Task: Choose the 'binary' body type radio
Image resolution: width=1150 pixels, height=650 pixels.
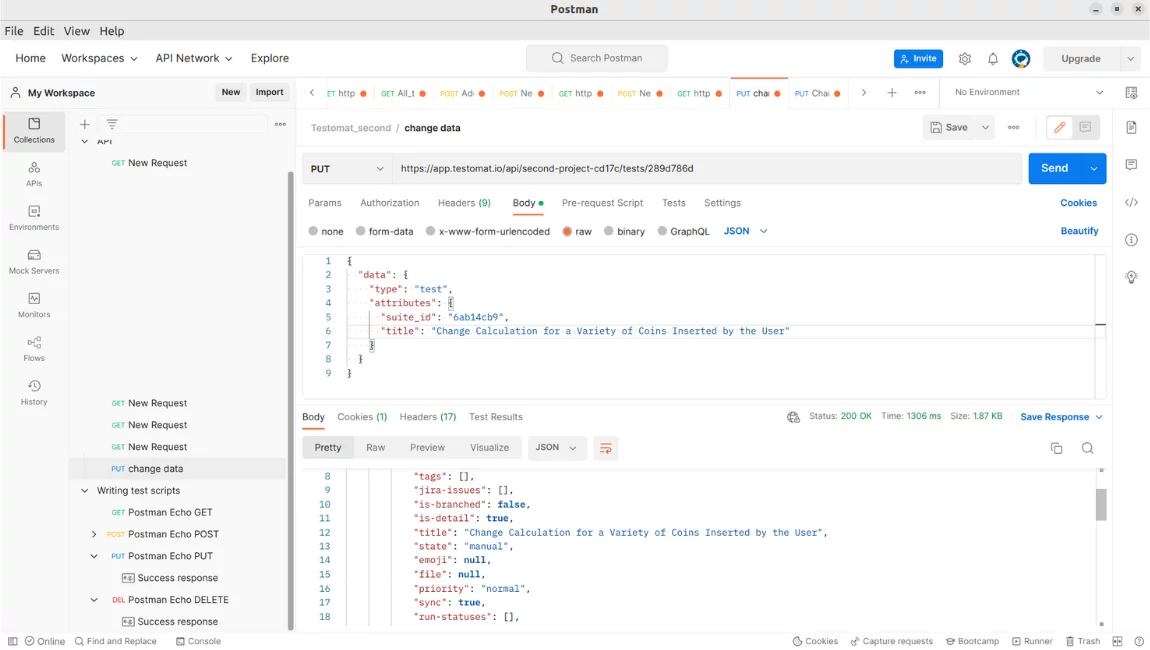Action: click(609, 231)
